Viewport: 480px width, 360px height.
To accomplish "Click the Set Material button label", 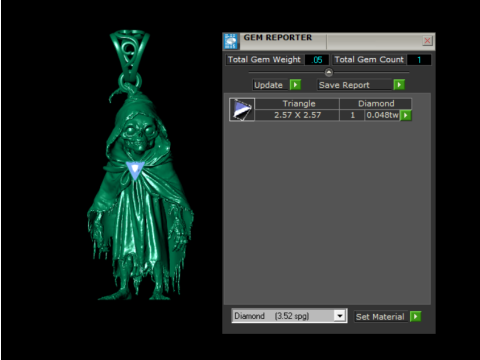I will pos(380,317).
